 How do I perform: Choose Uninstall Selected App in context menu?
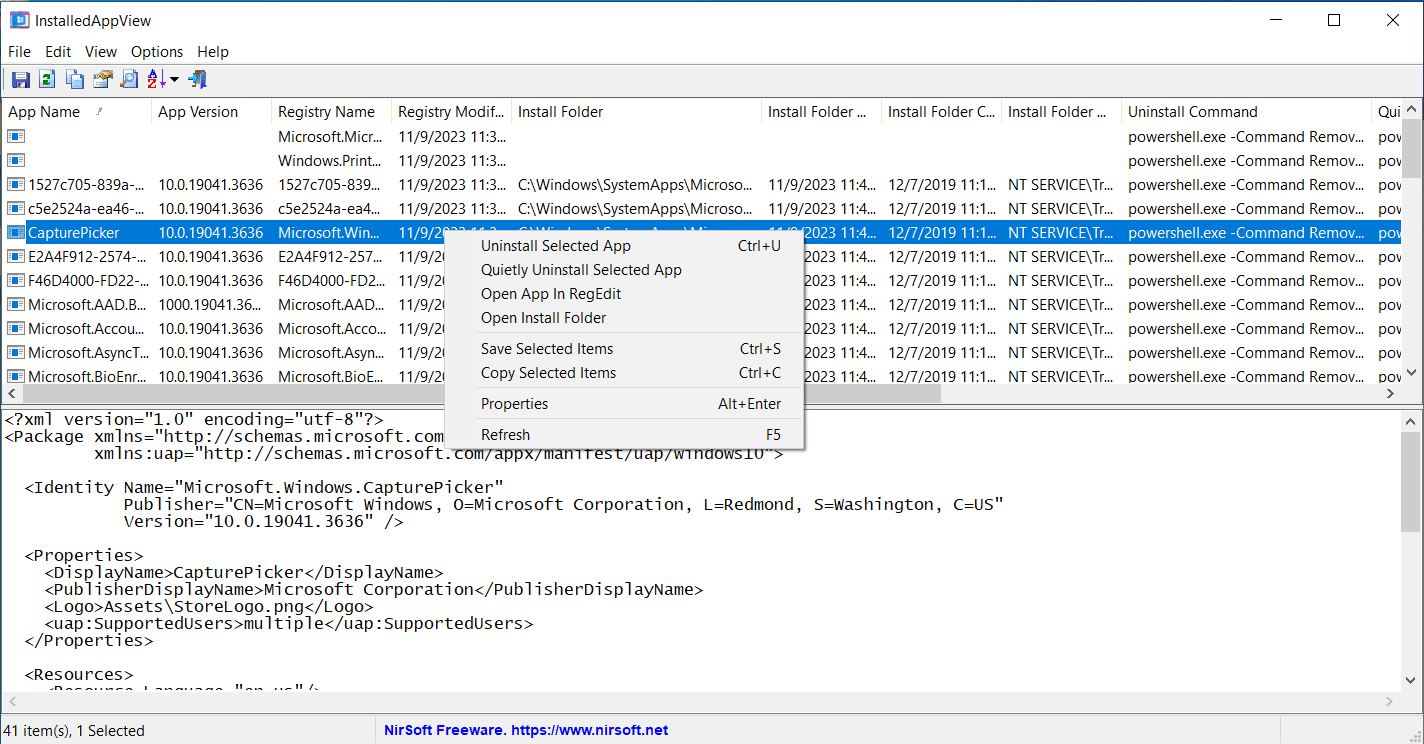coord(624,246)
